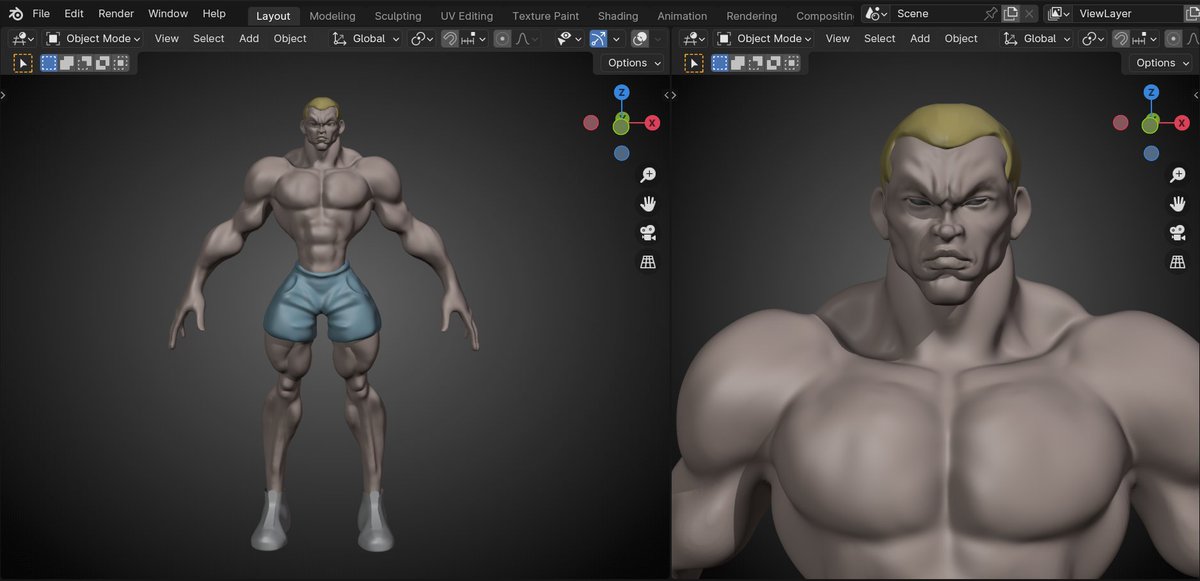Click green Y axis on left gizmo

coord(621,126)
